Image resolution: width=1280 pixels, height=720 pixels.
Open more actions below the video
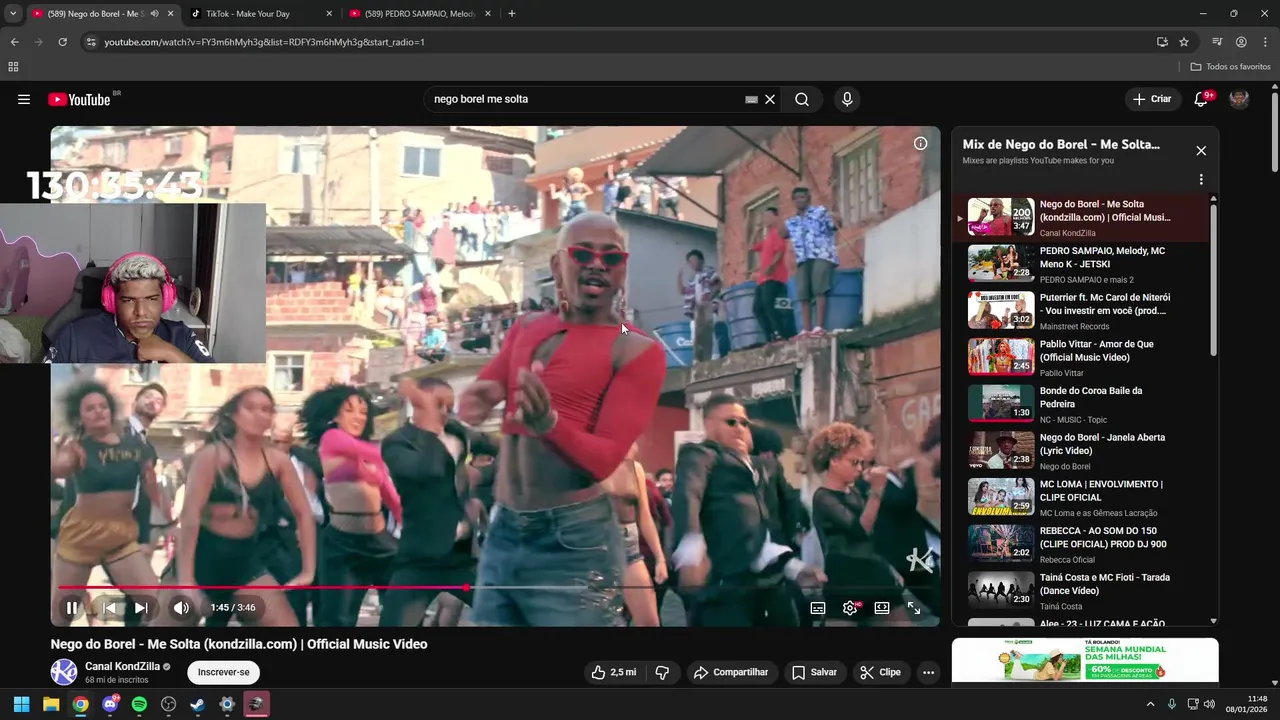928,672
